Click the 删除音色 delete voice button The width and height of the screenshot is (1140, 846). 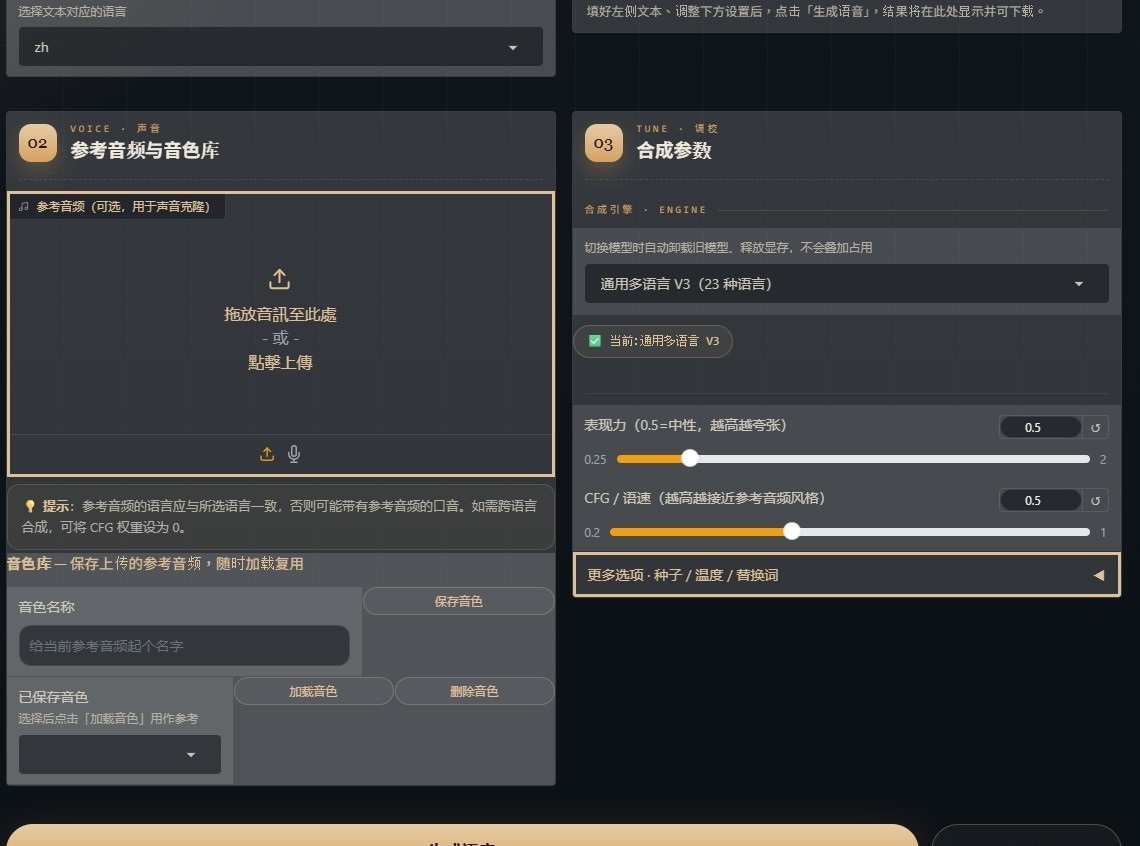coord(474,691)
